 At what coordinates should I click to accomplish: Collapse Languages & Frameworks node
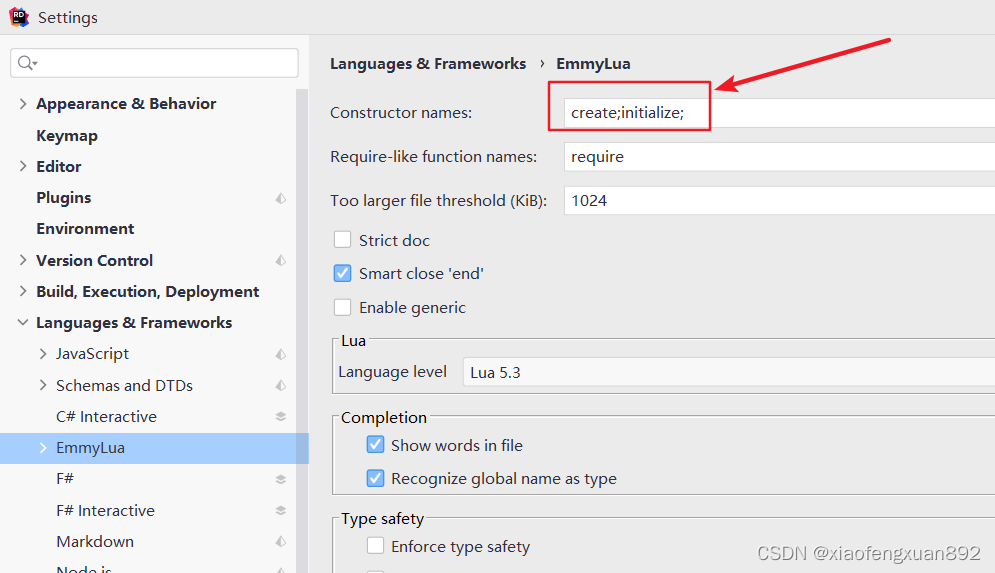coord(23,322)
